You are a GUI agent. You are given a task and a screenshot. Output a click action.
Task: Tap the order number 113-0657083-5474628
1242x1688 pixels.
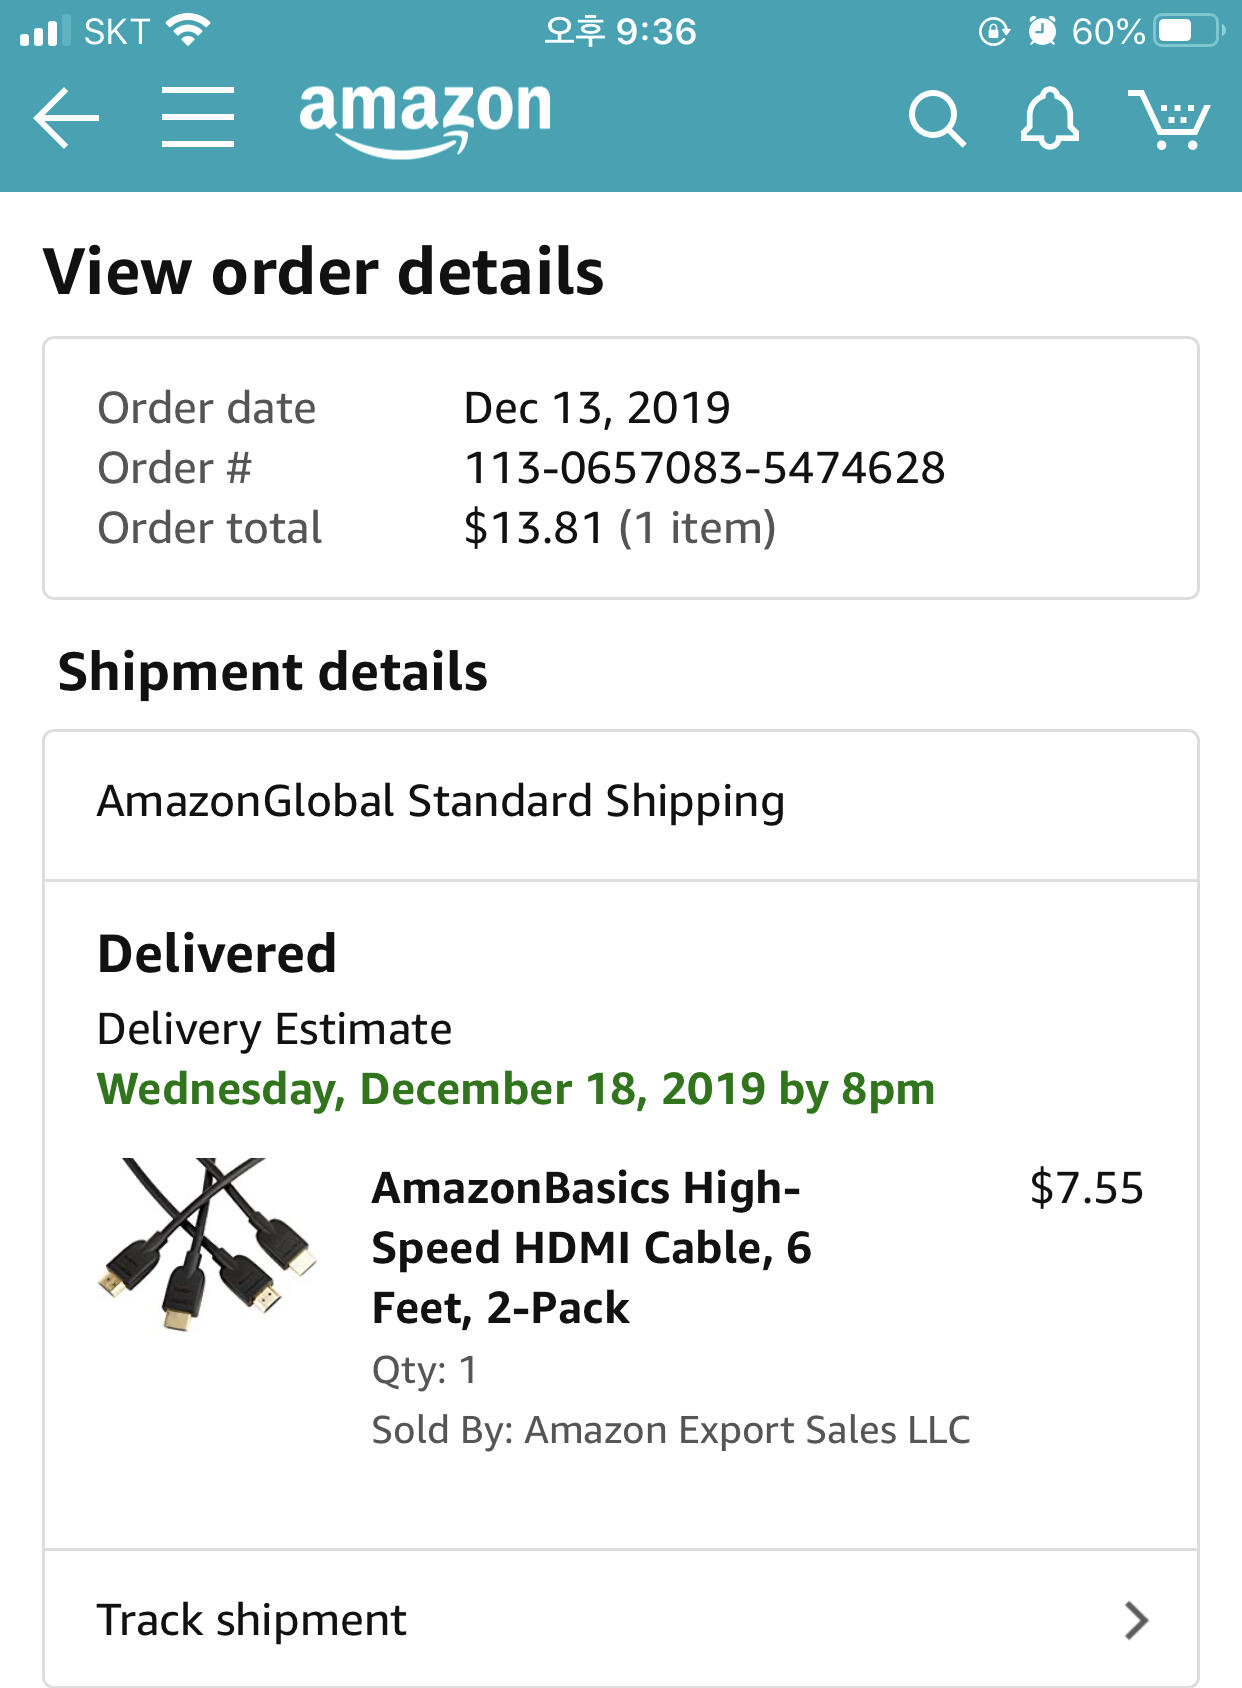coord(704,468)
